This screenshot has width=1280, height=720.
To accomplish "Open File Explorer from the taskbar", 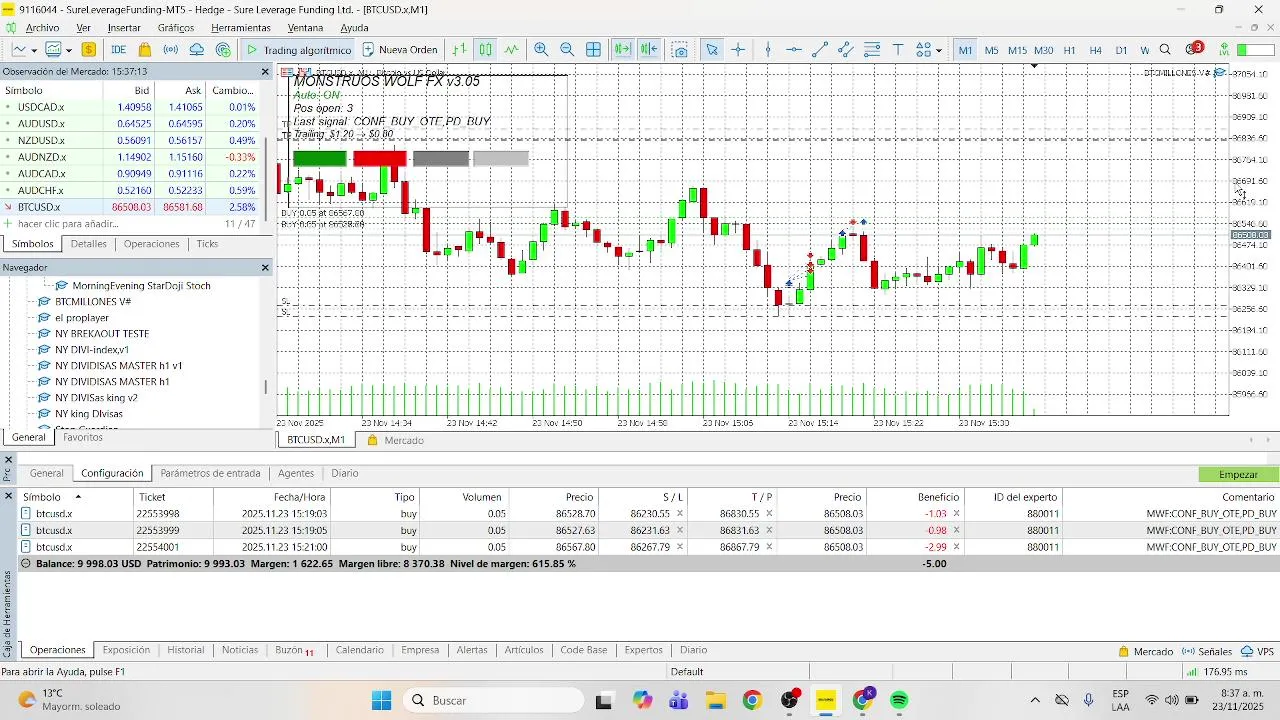I will [x=715, y=700].
